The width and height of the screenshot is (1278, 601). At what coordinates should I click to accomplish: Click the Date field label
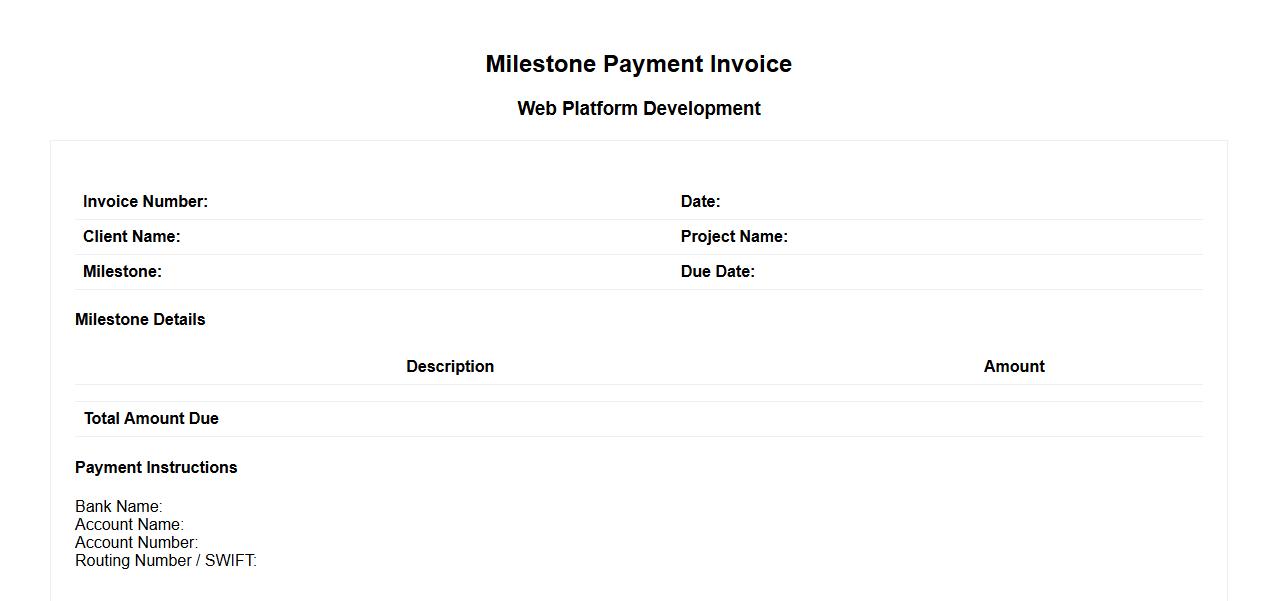click(x=700, y=202)
